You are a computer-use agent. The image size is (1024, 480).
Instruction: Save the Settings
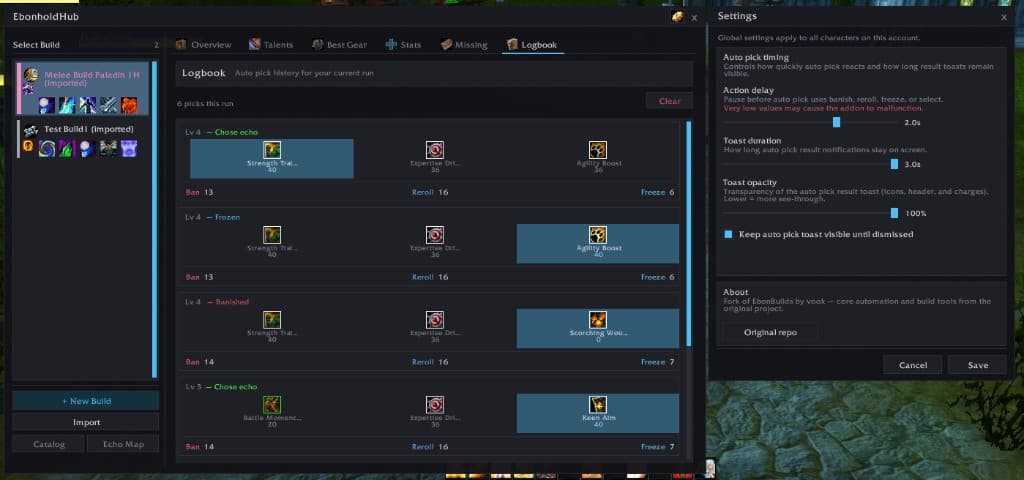pyautogui.click(x=978, y=365)
